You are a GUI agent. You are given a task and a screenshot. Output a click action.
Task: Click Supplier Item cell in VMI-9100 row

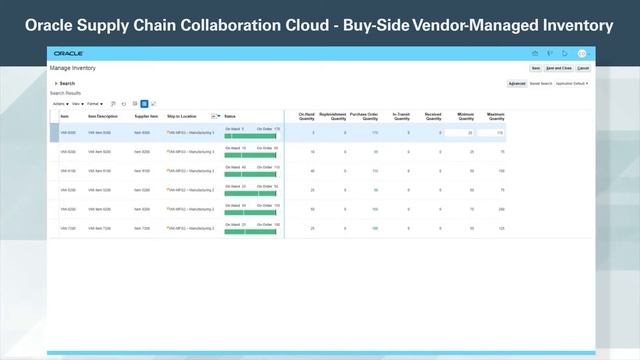click(142, 171)
